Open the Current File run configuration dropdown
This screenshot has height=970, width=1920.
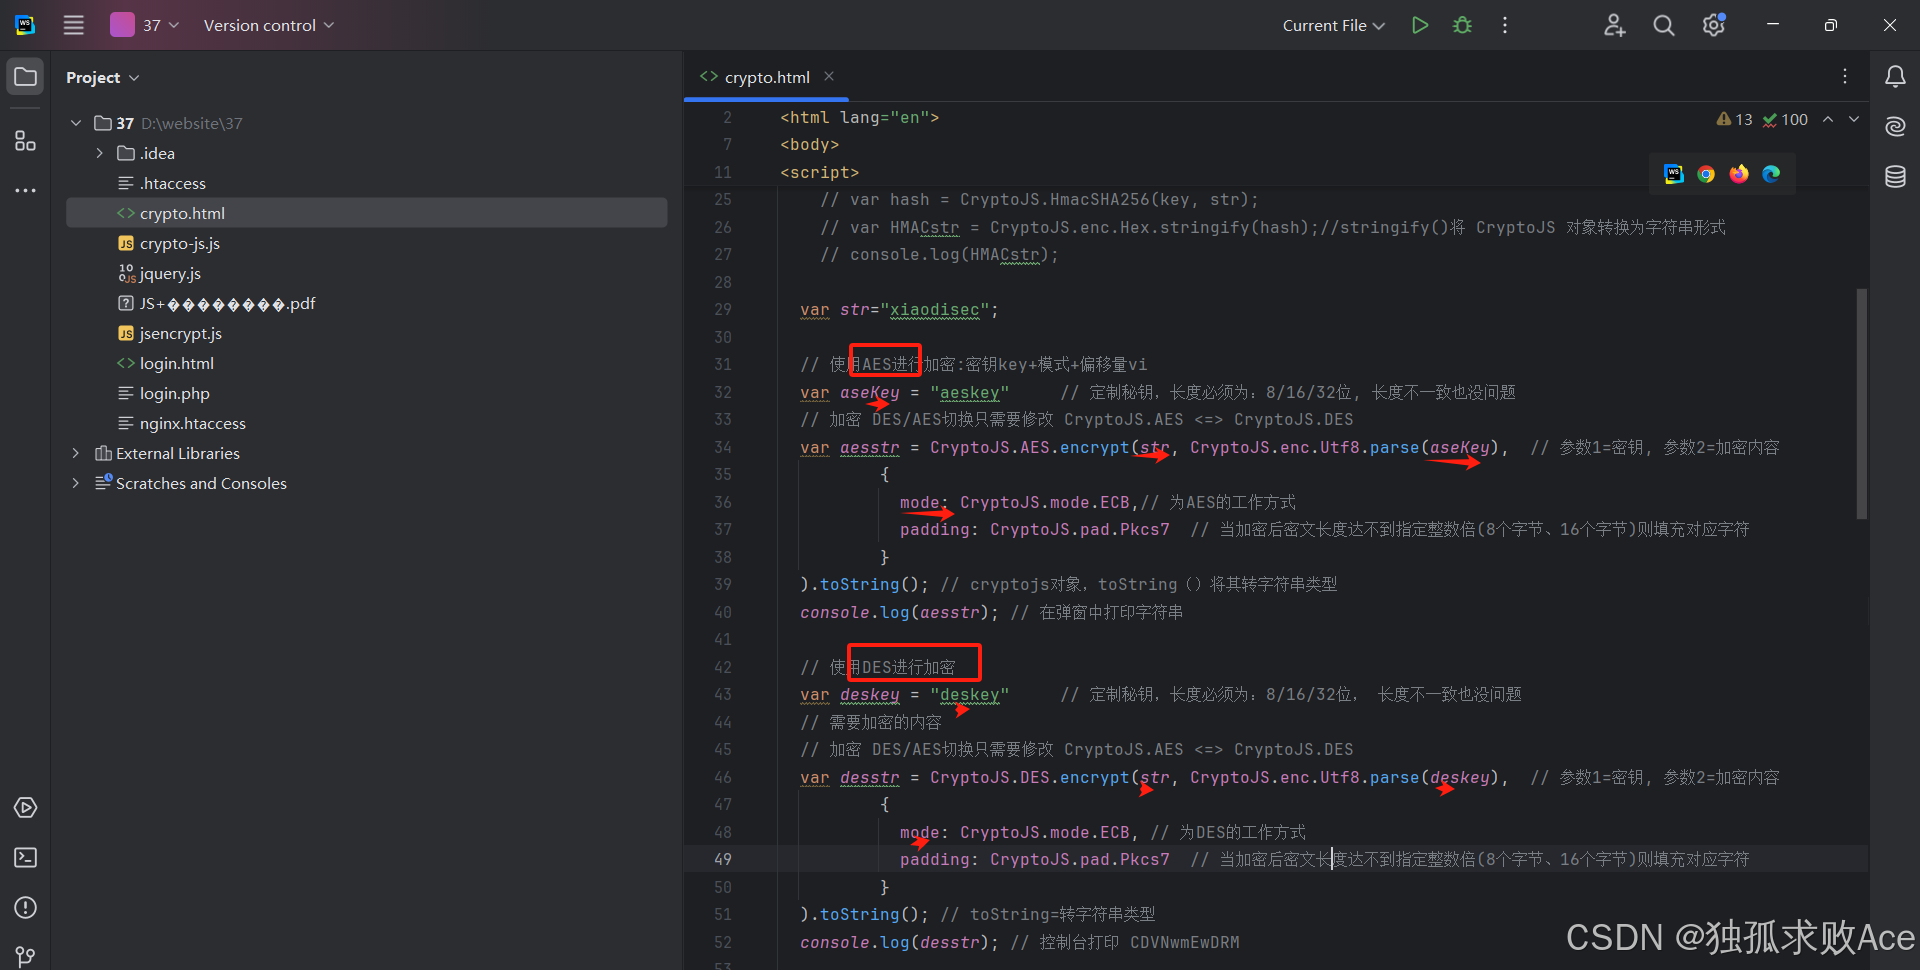coord(1333,25)
